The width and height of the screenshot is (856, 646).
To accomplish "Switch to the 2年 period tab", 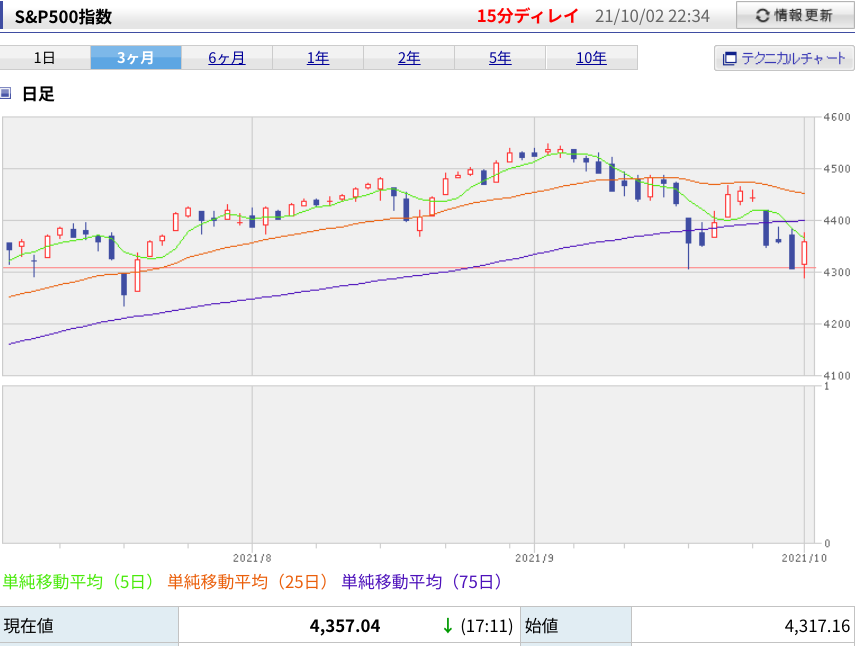I will (x=409, y=58).
